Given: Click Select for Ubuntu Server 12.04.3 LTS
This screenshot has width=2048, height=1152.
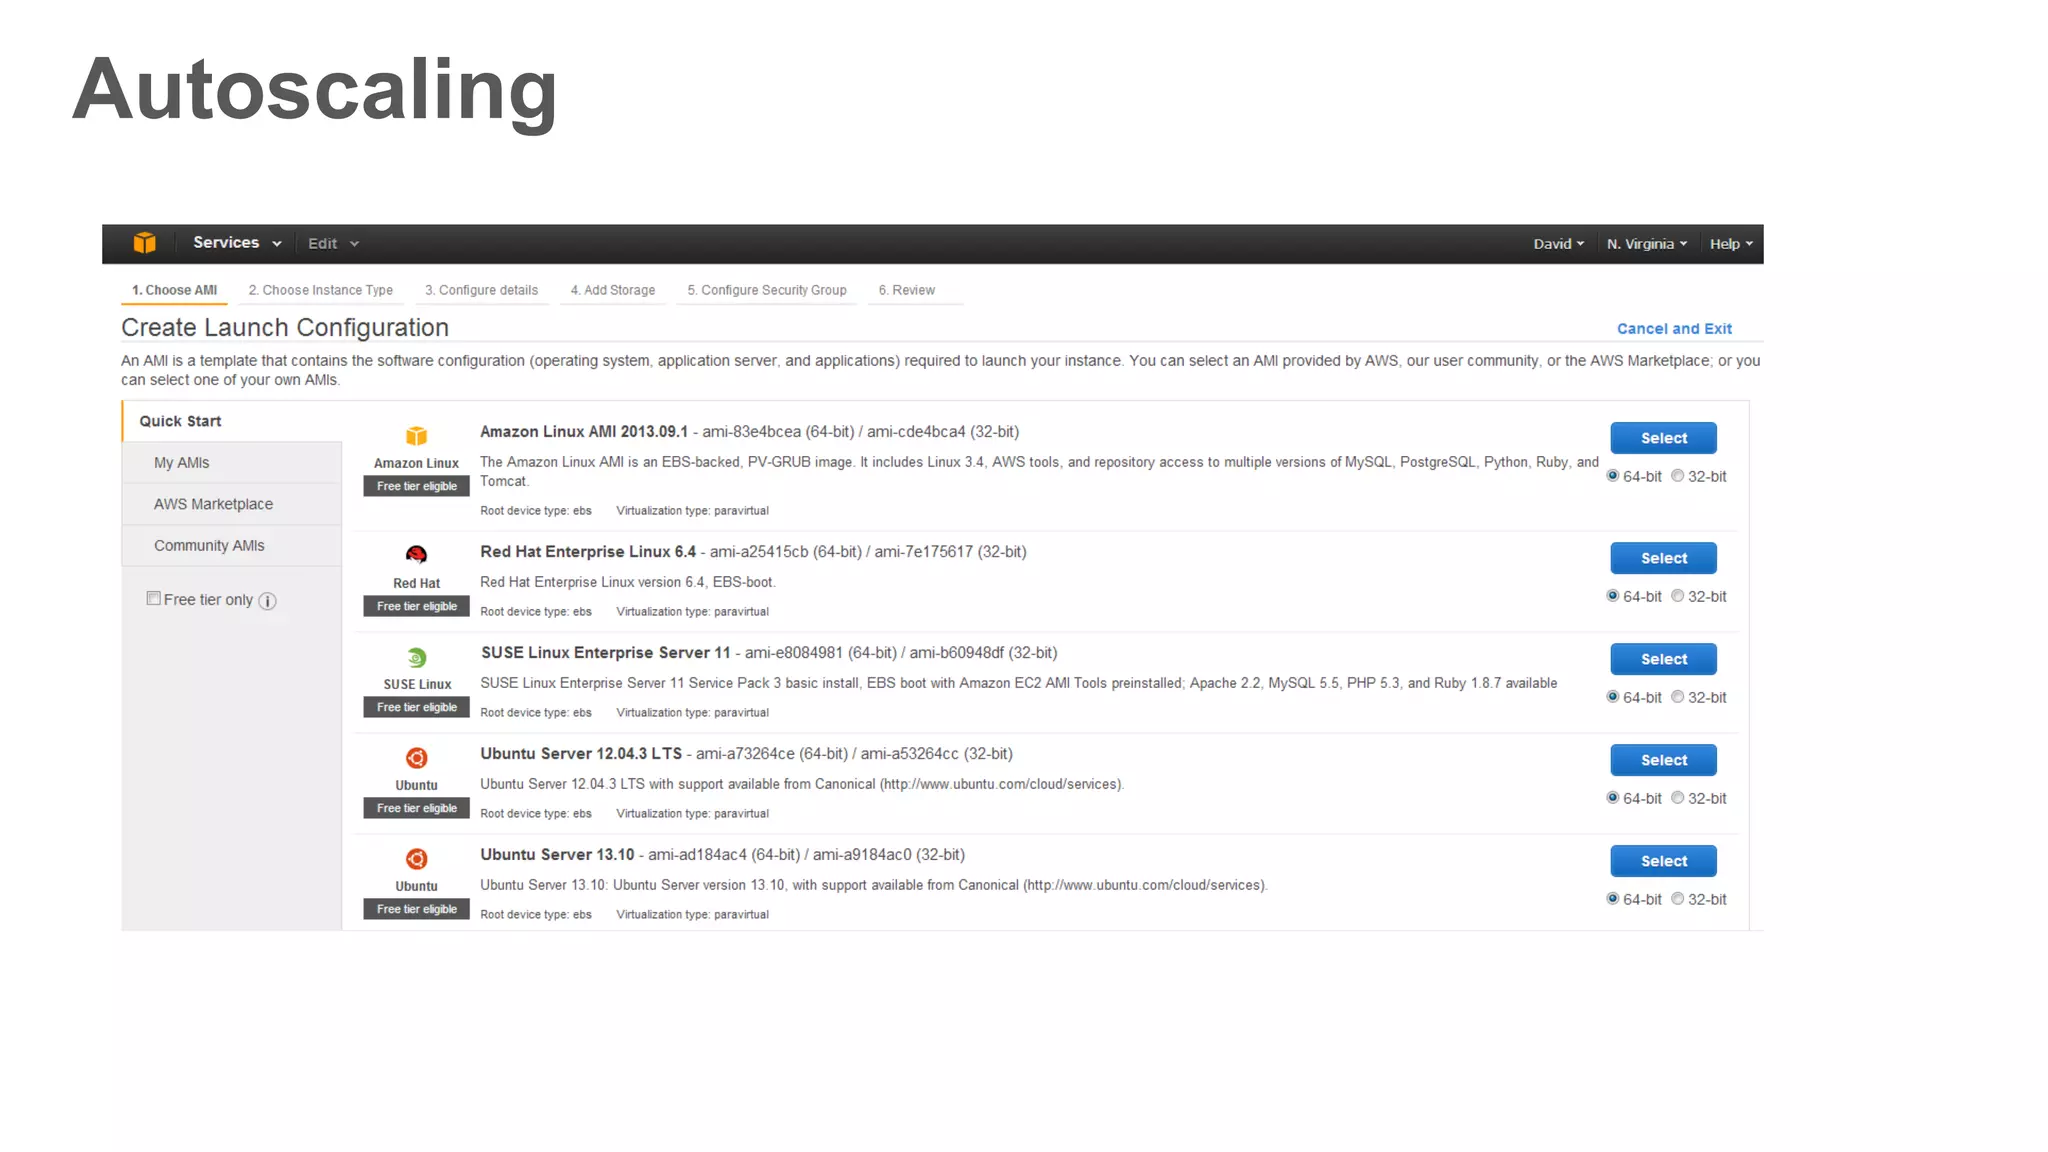Looking at the screenshot, I should [1663, 760].
